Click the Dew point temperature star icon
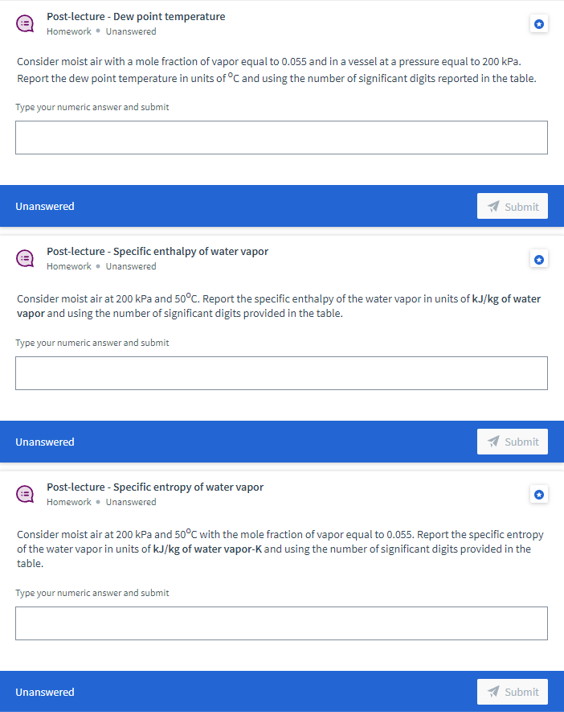Image resolution: width=564 pixels, height=712 pixels. tap(539, 24)
